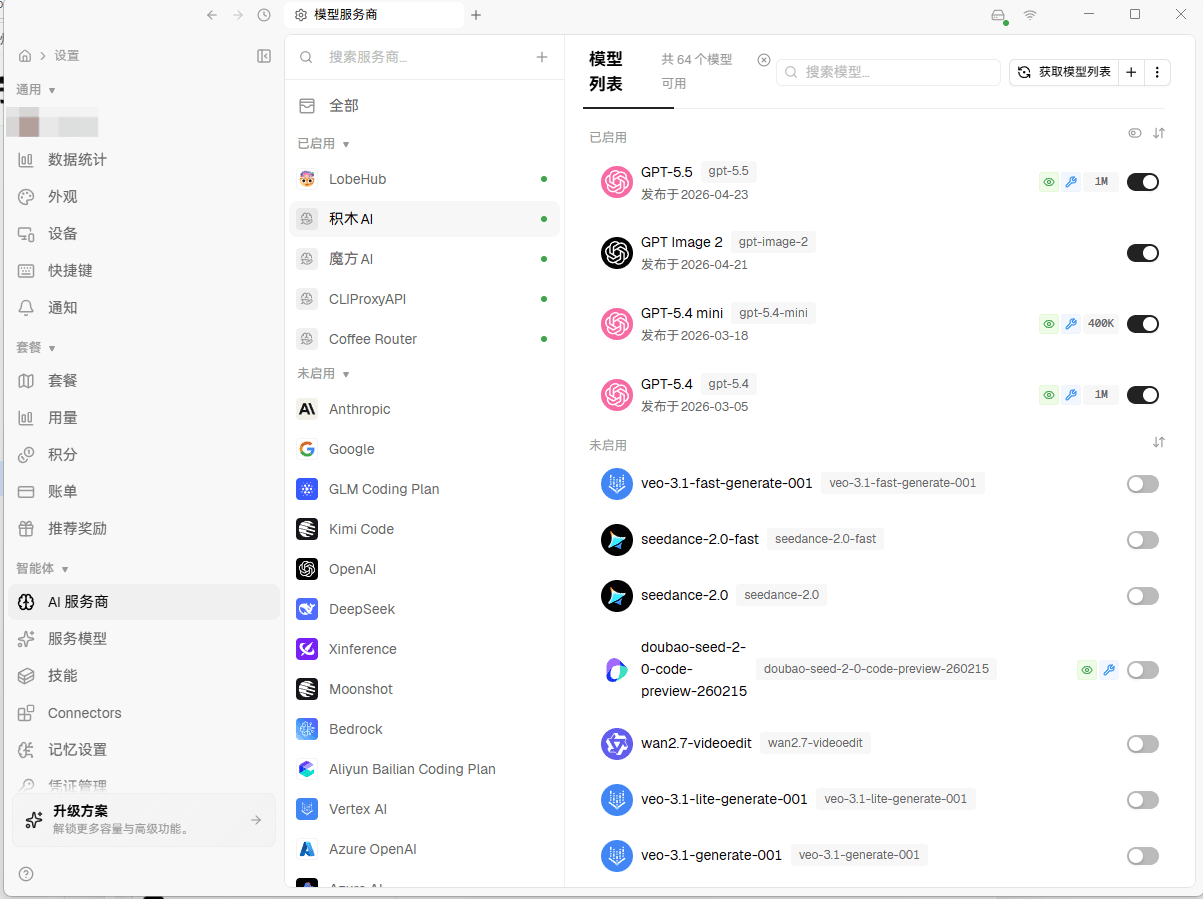Open a new tab with plus icon
1203x899 pixels.
476,15
